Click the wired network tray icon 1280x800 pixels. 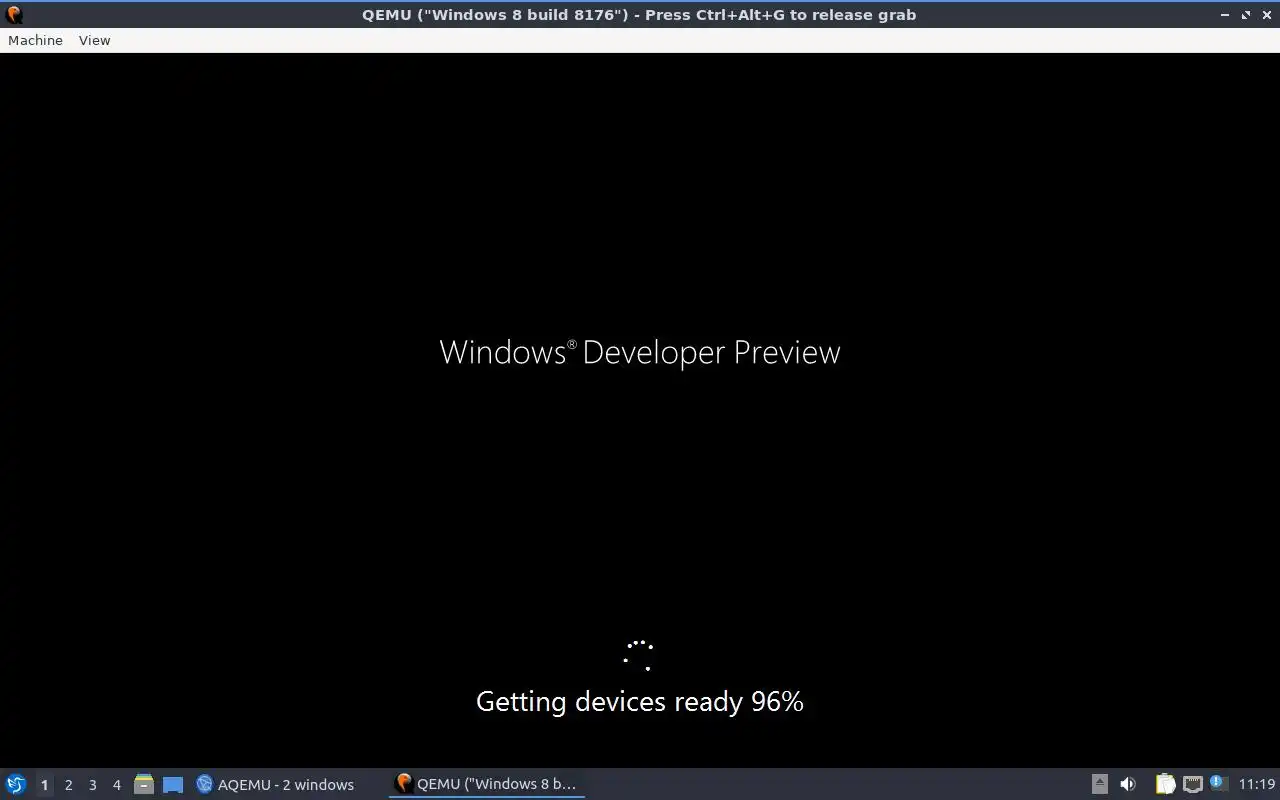(1192, 784)
